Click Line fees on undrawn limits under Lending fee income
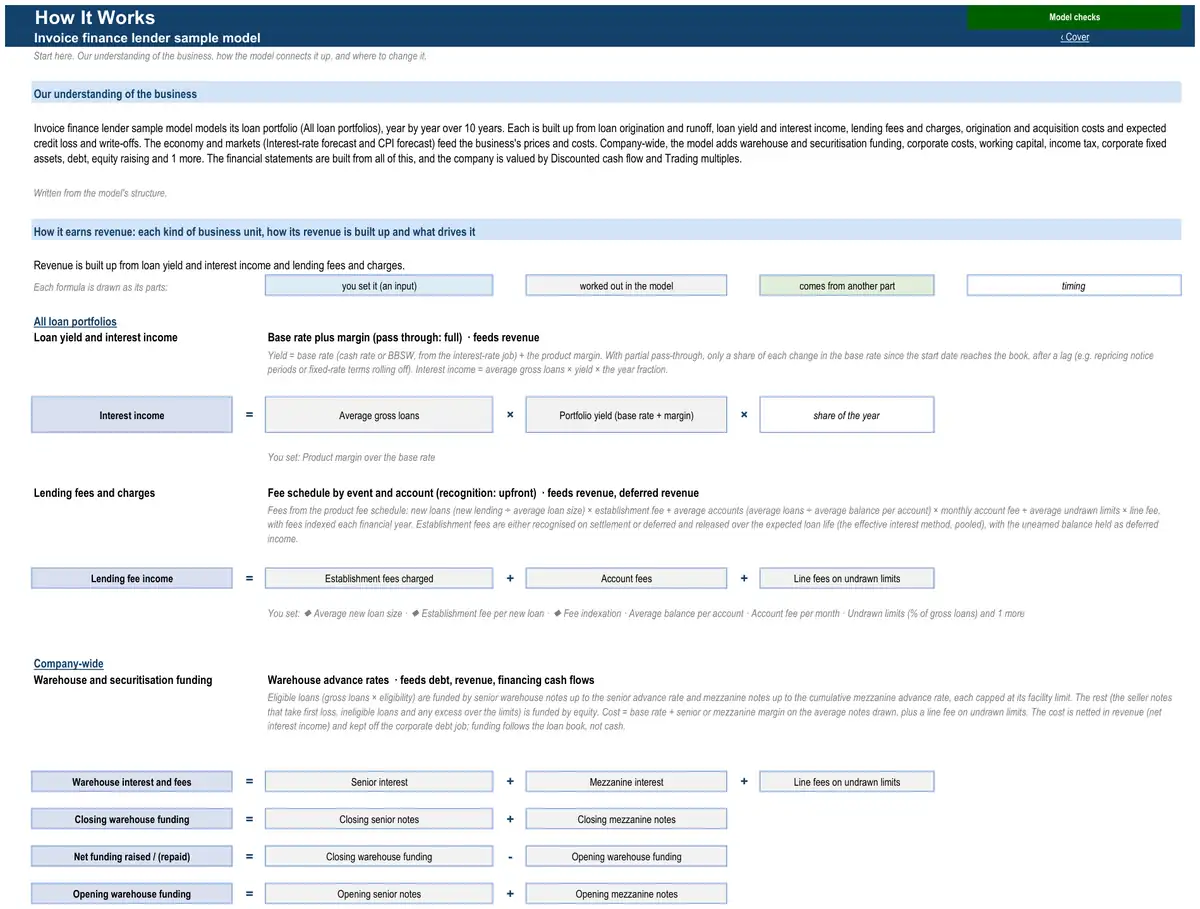1200x909 pixels. [x=847, y=578]
